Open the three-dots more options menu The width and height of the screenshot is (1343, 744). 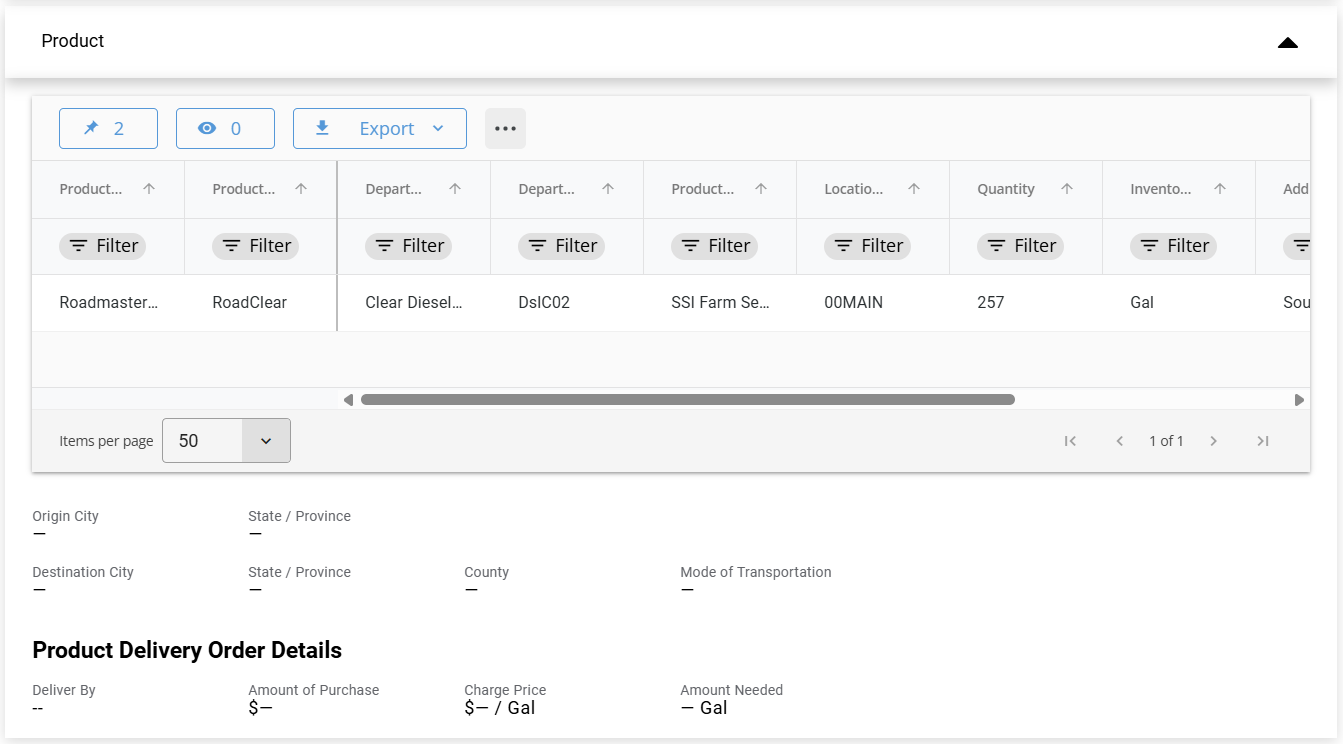pos(505,128)
